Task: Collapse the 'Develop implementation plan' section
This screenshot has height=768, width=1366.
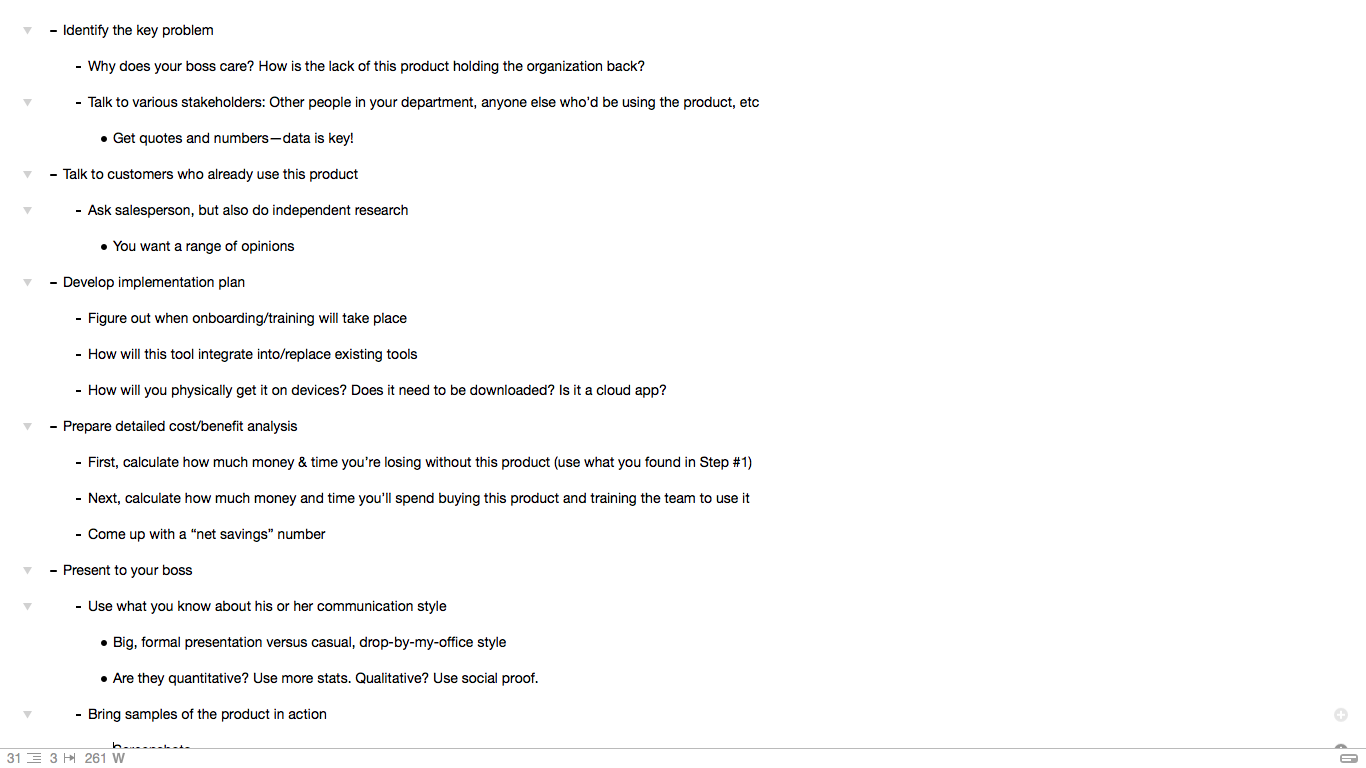Action: click(28, 282)
